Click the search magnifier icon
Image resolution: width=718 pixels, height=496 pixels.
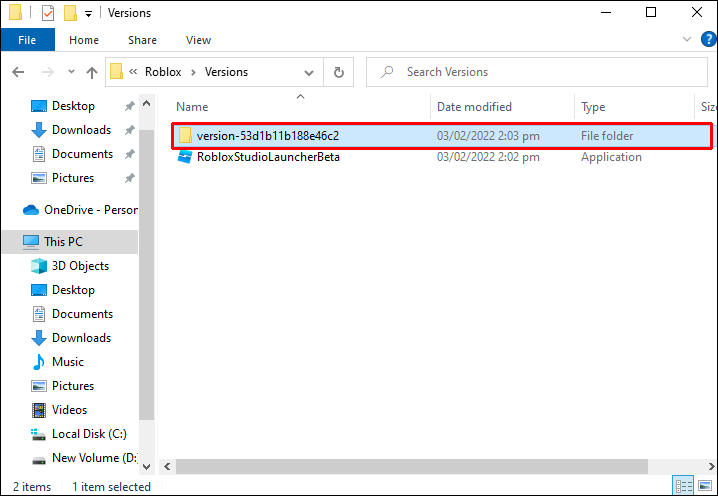coord(387,72)
